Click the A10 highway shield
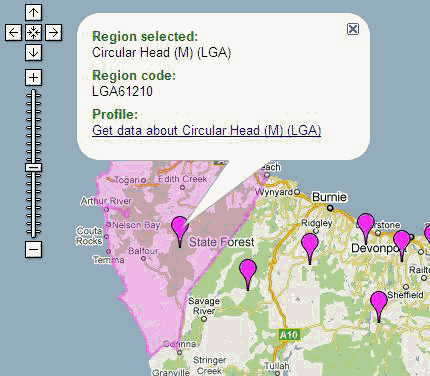The width and height of the screenshot is (430, 376). (x=289, y=334)
